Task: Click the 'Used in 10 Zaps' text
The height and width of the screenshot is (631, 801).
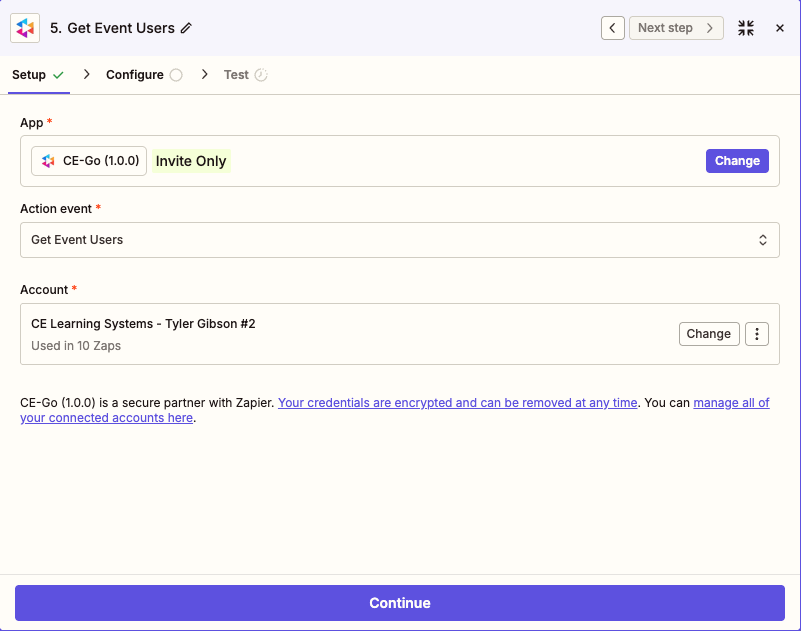Action: (x=76, y=346)
